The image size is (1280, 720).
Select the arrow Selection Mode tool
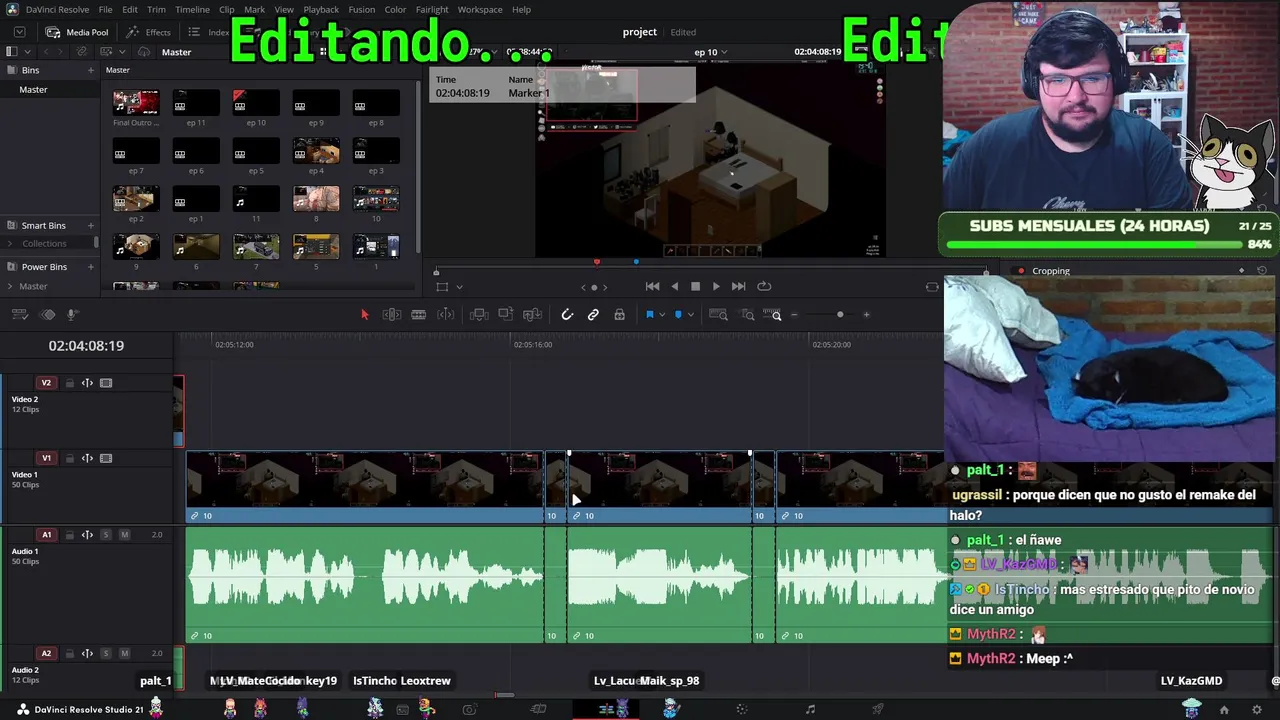pyautogui.click(x=364, y=315)
